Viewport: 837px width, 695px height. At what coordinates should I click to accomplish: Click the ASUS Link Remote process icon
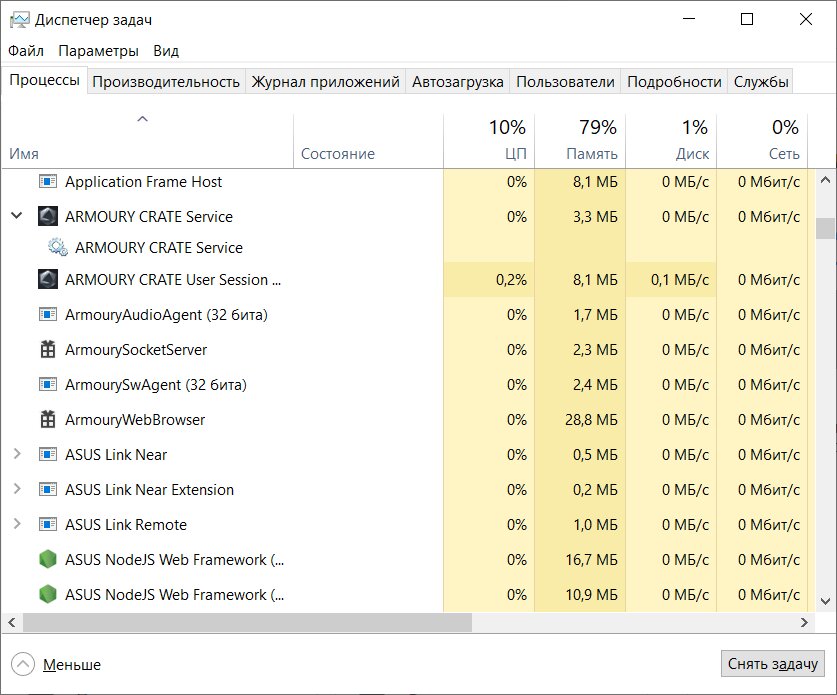(x=48, y=524)
